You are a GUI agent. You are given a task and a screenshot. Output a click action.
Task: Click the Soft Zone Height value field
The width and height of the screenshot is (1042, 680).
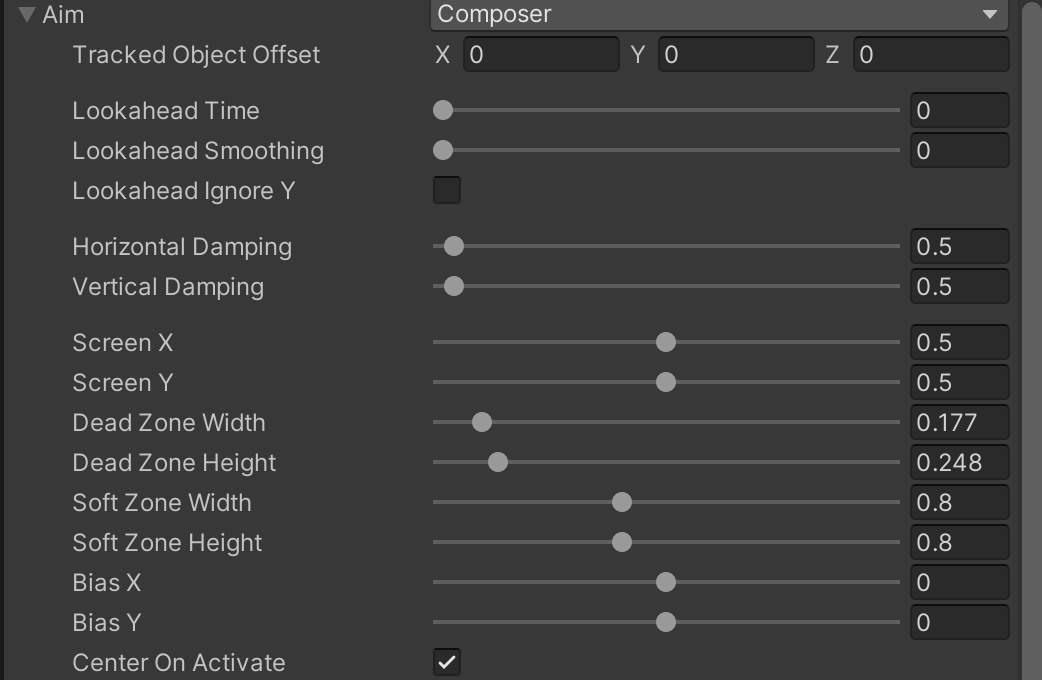pos(959,543)
